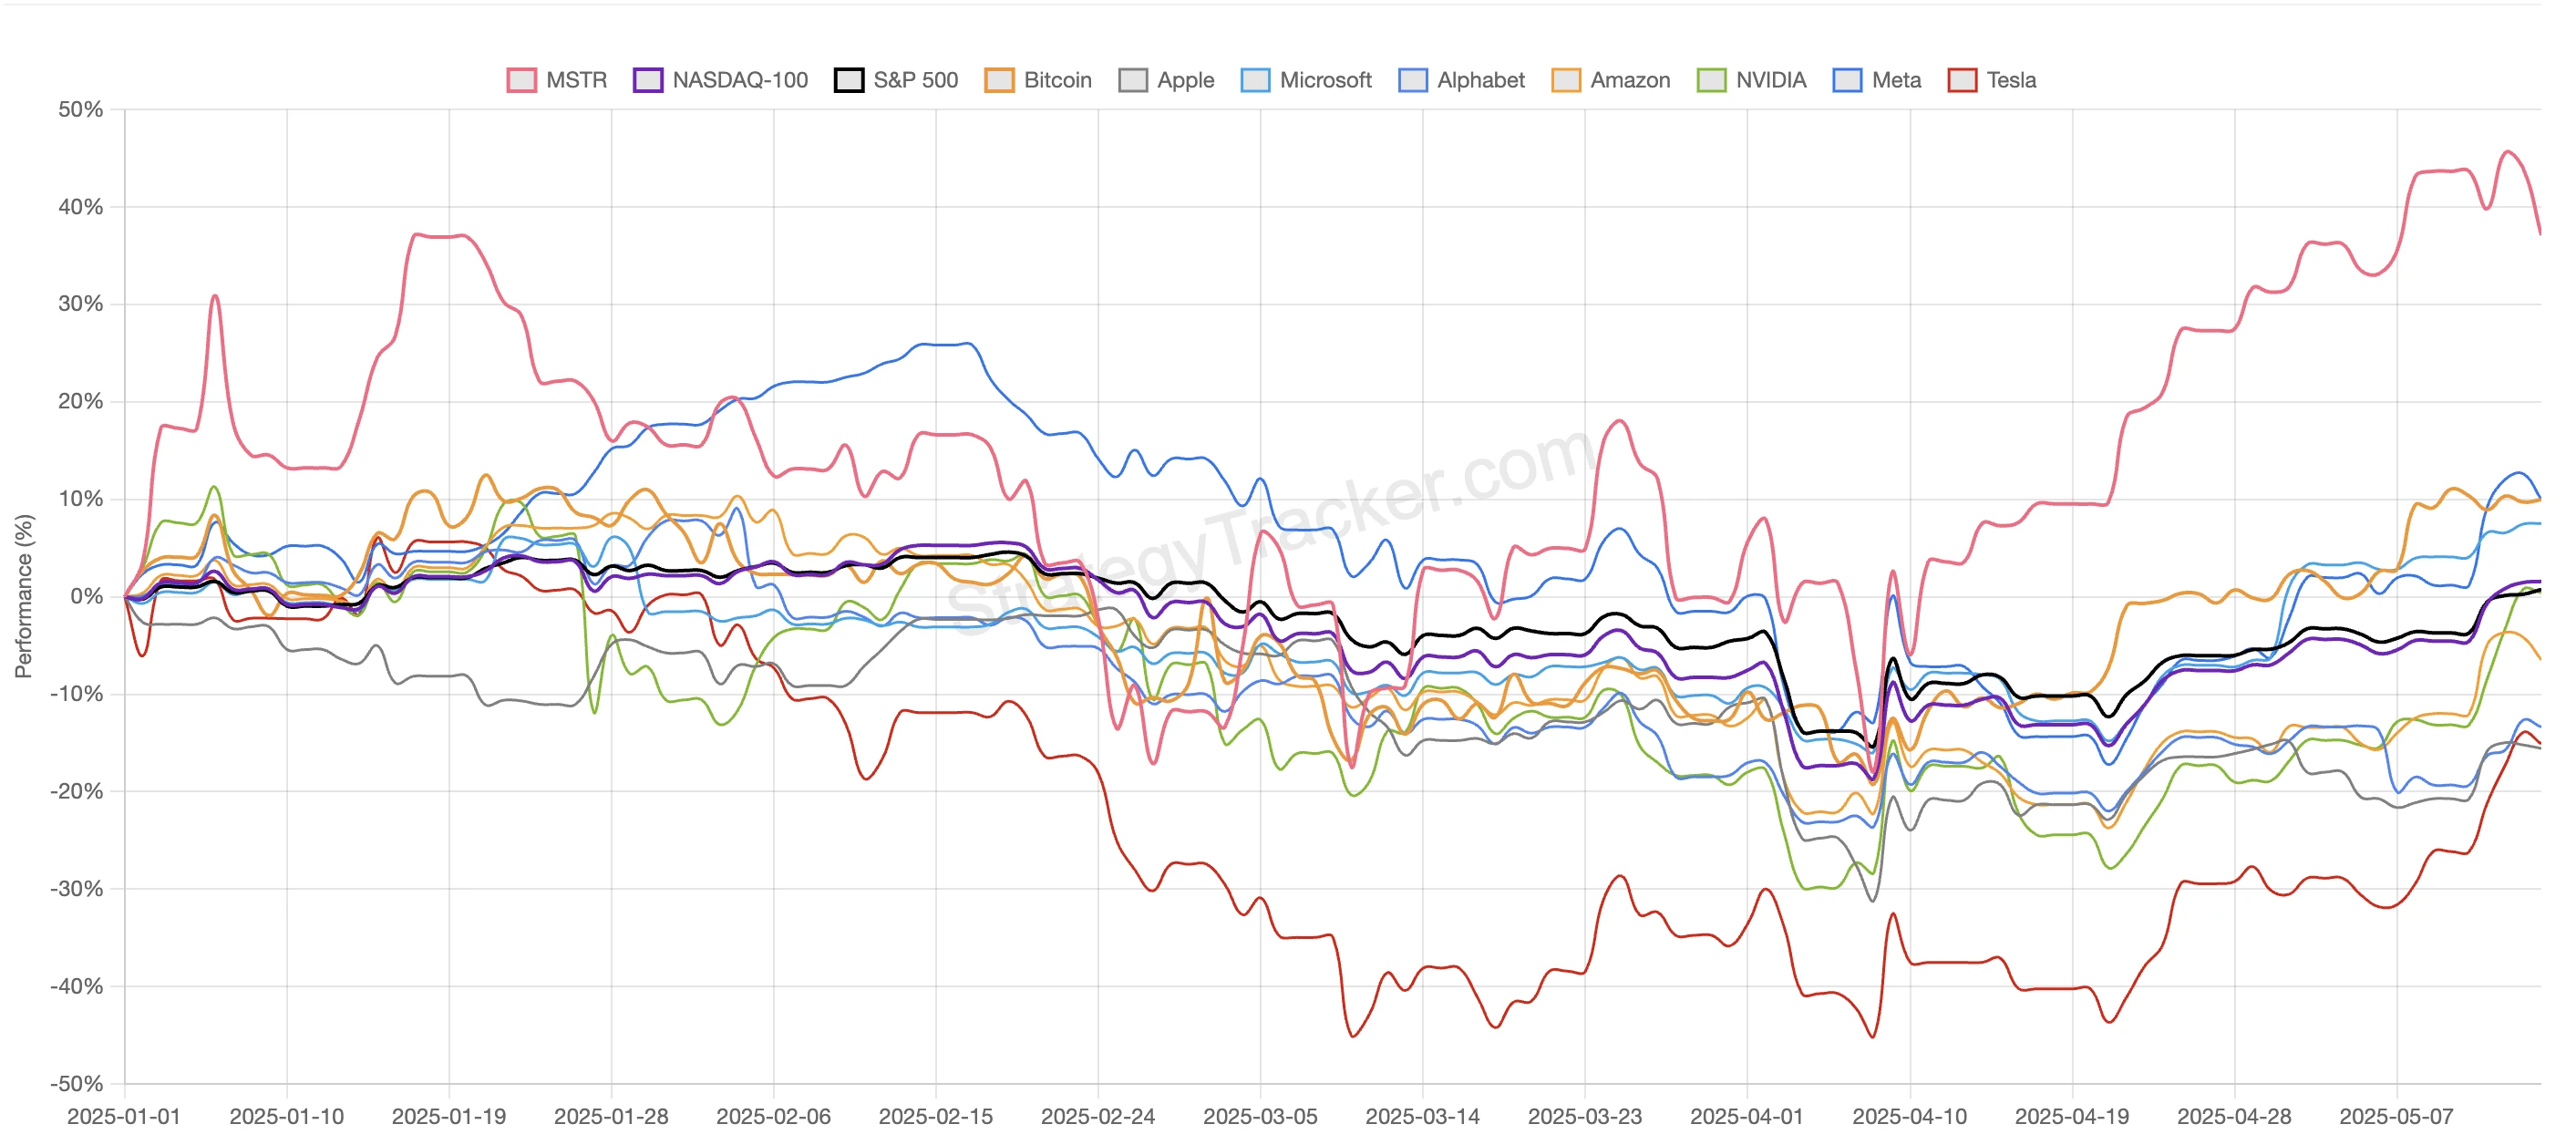Click the Microsoft light-blue legend swatch
This screenshot has width=2576, height=1145.
(x=1255, y=80)
